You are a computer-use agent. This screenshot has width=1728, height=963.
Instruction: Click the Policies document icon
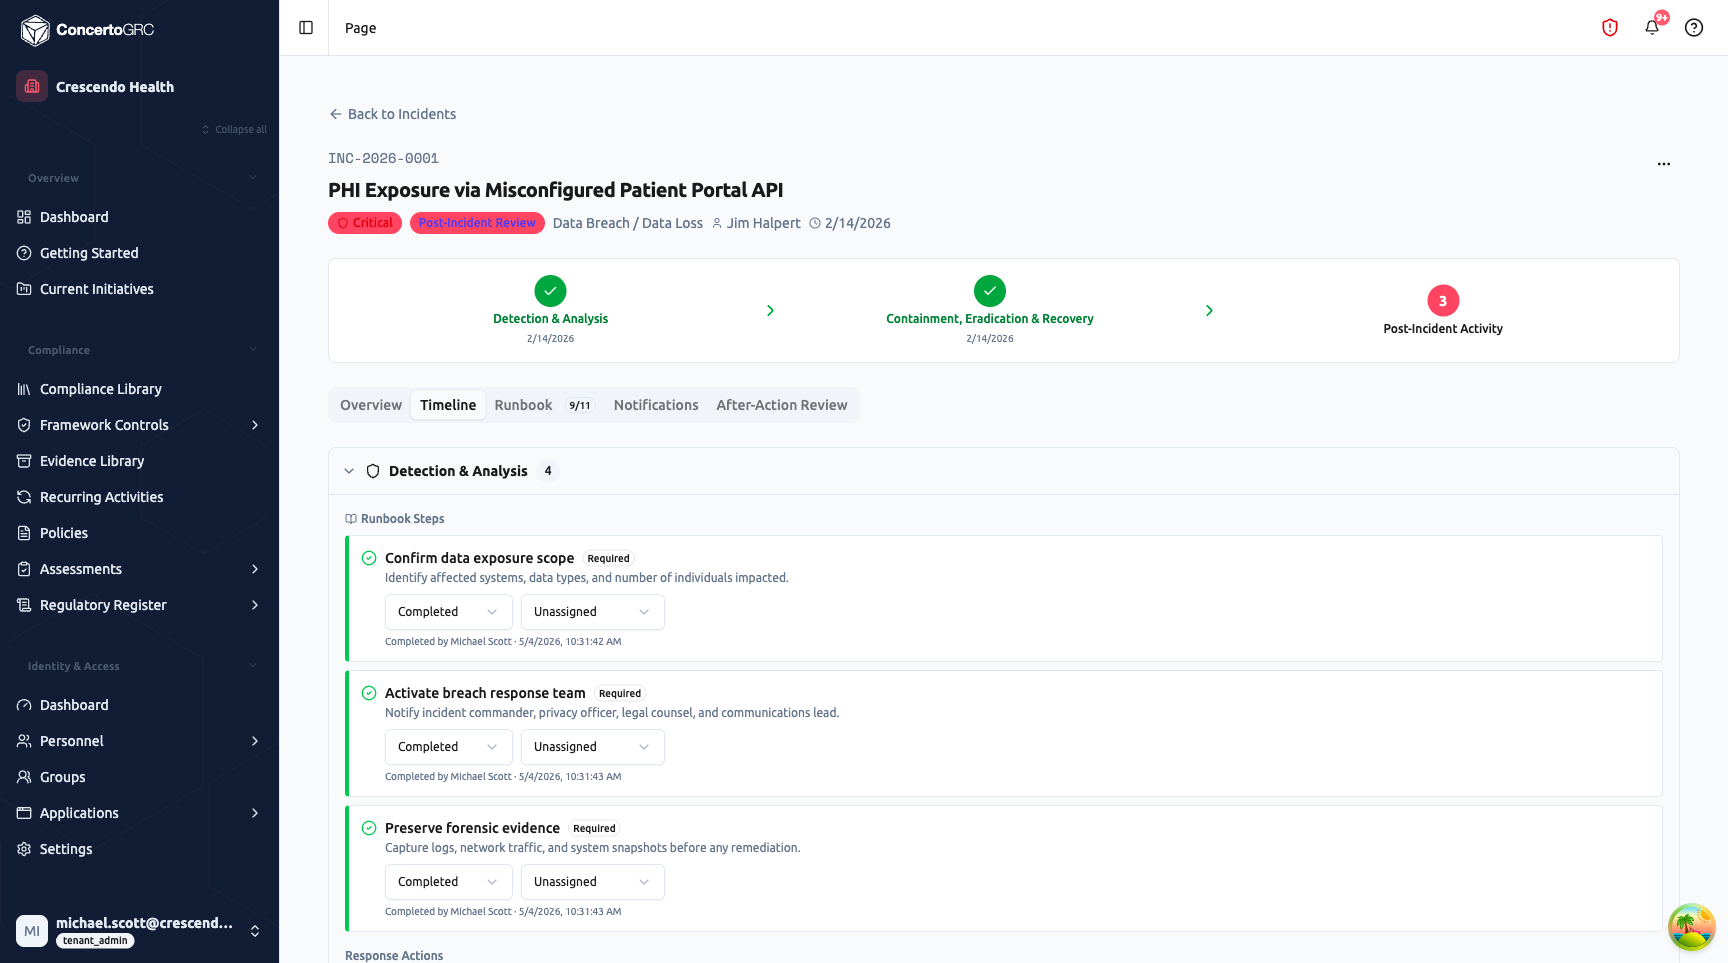(x=24, y=533)
